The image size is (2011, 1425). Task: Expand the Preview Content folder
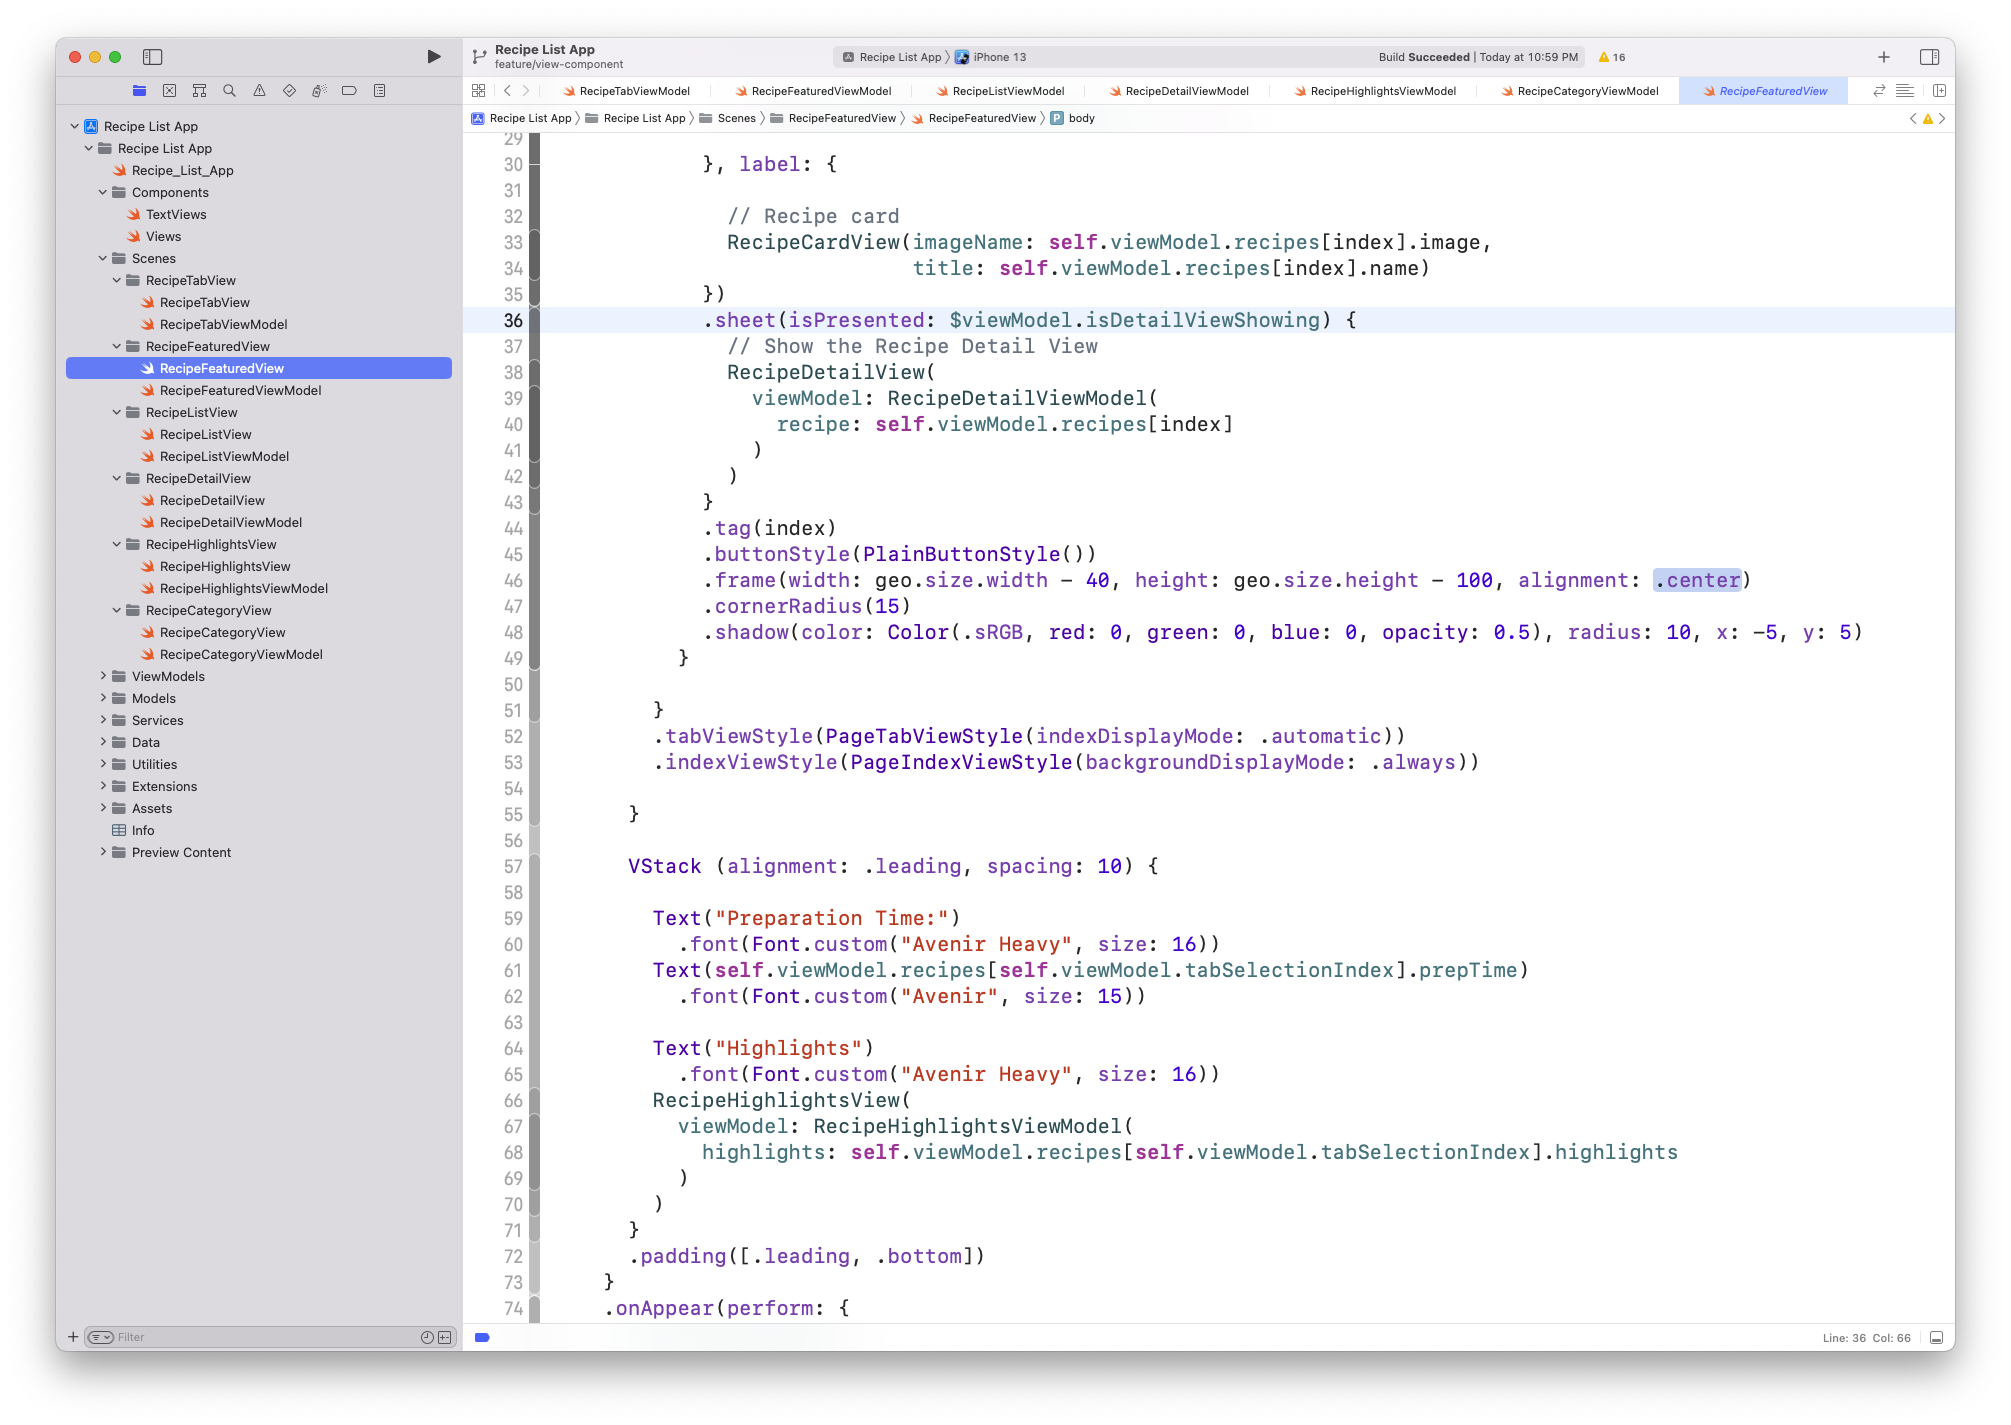pos(103,852)
